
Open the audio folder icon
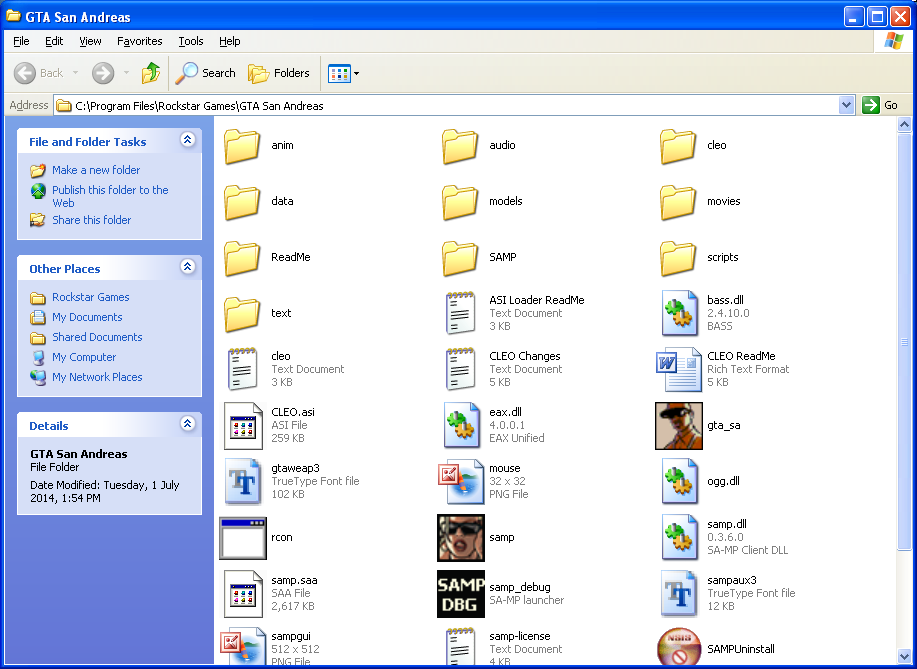pos(460,146)
